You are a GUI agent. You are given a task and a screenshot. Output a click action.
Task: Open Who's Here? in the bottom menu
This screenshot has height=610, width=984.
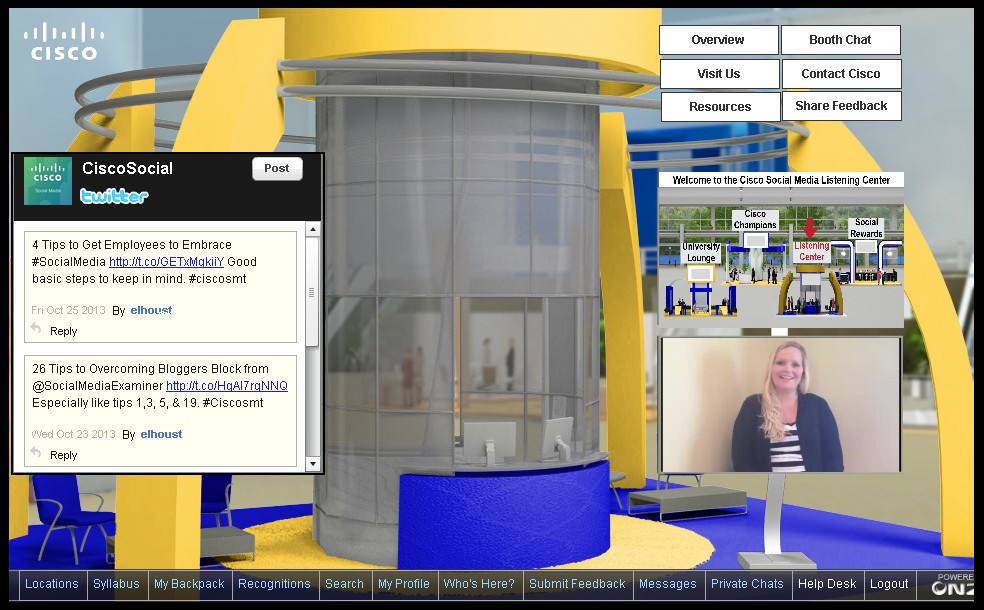479,584
